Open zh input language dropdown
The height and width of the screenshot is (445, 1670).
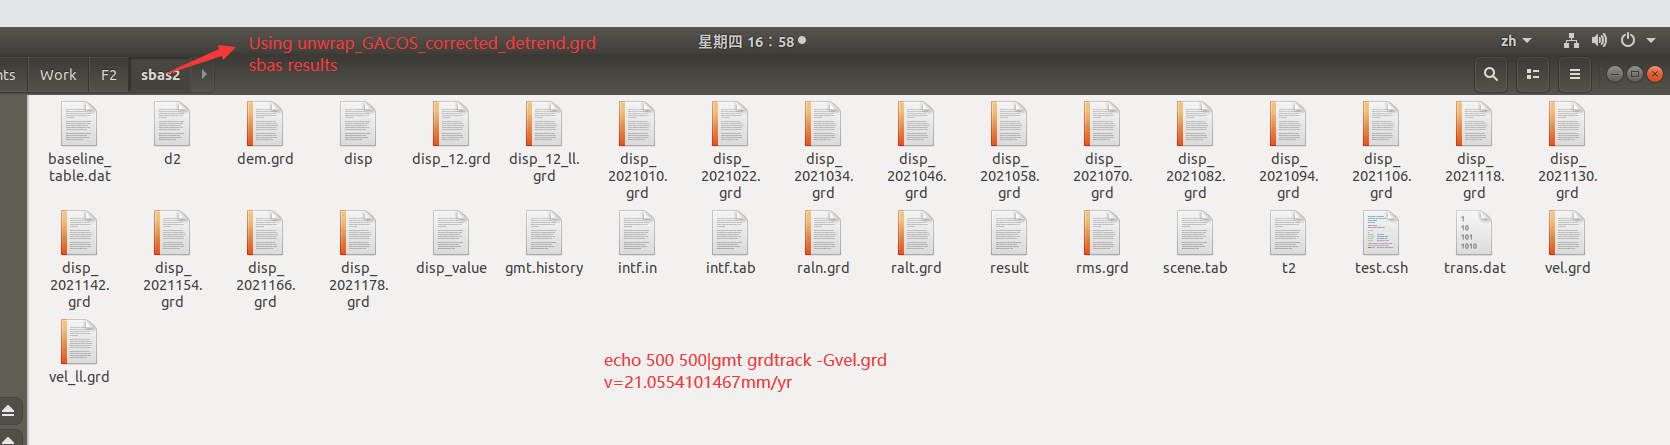point(1516,41)
